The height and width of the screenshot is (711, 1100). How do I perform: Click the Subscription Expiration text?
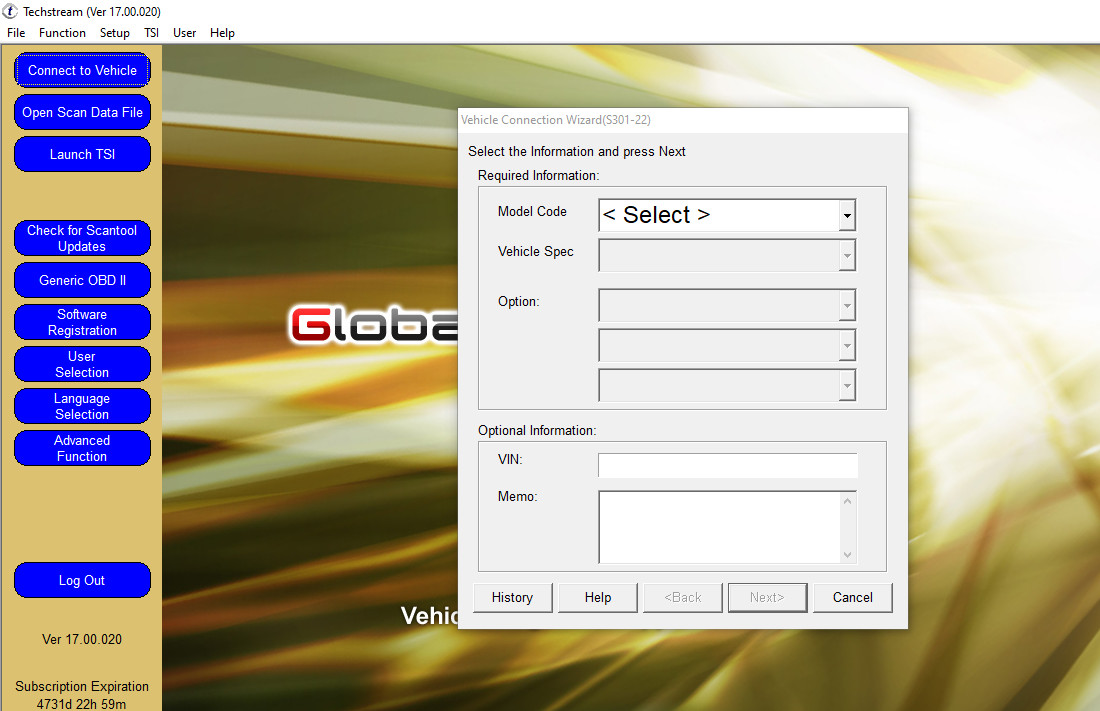[82, 686]
